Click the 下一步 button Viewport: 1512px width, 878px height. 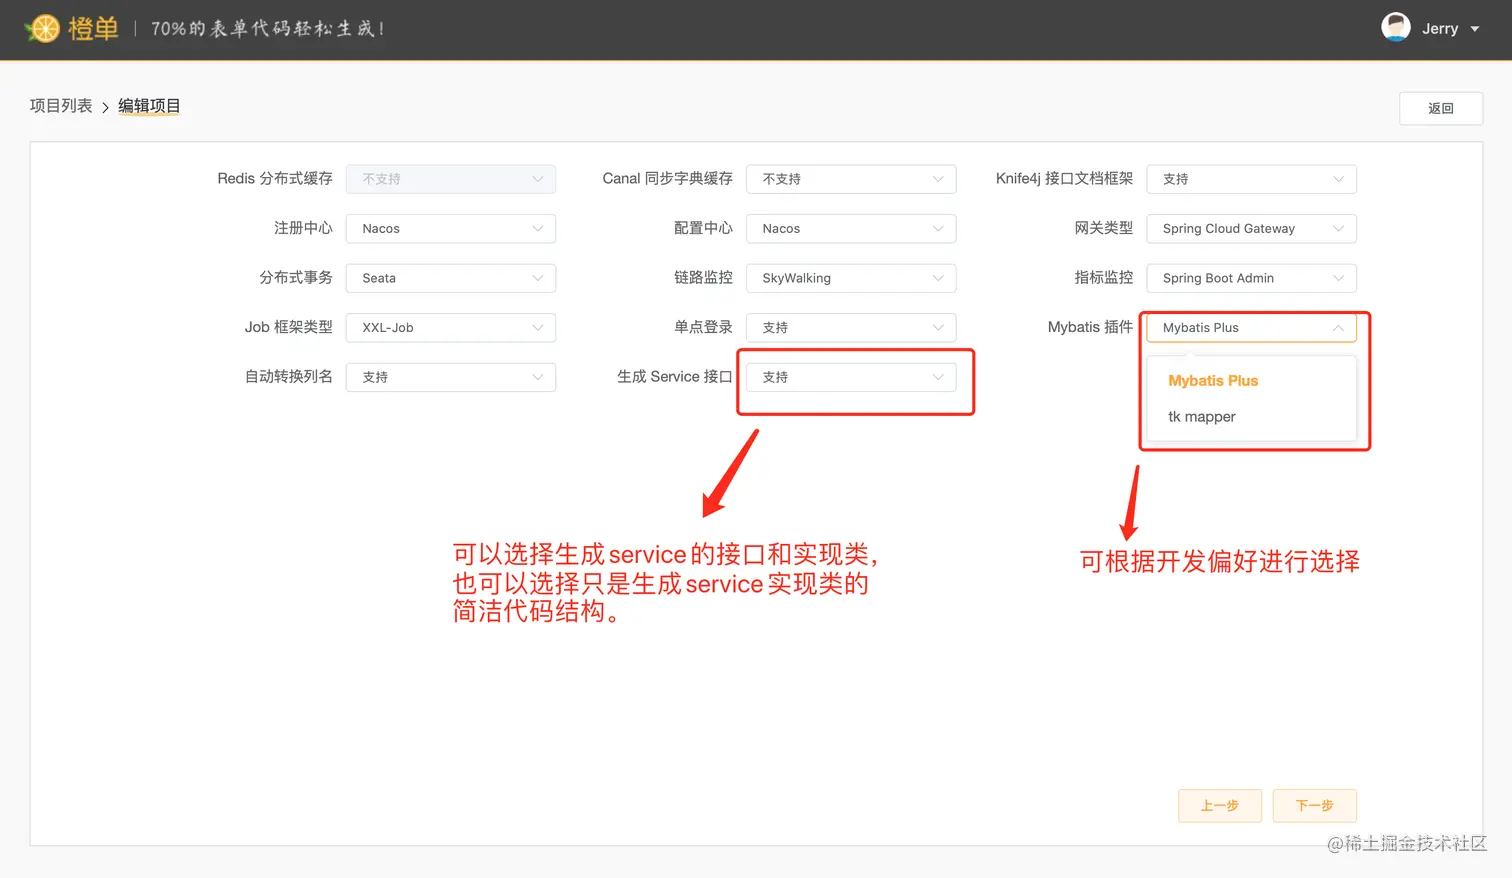[x=1314, y=805]
